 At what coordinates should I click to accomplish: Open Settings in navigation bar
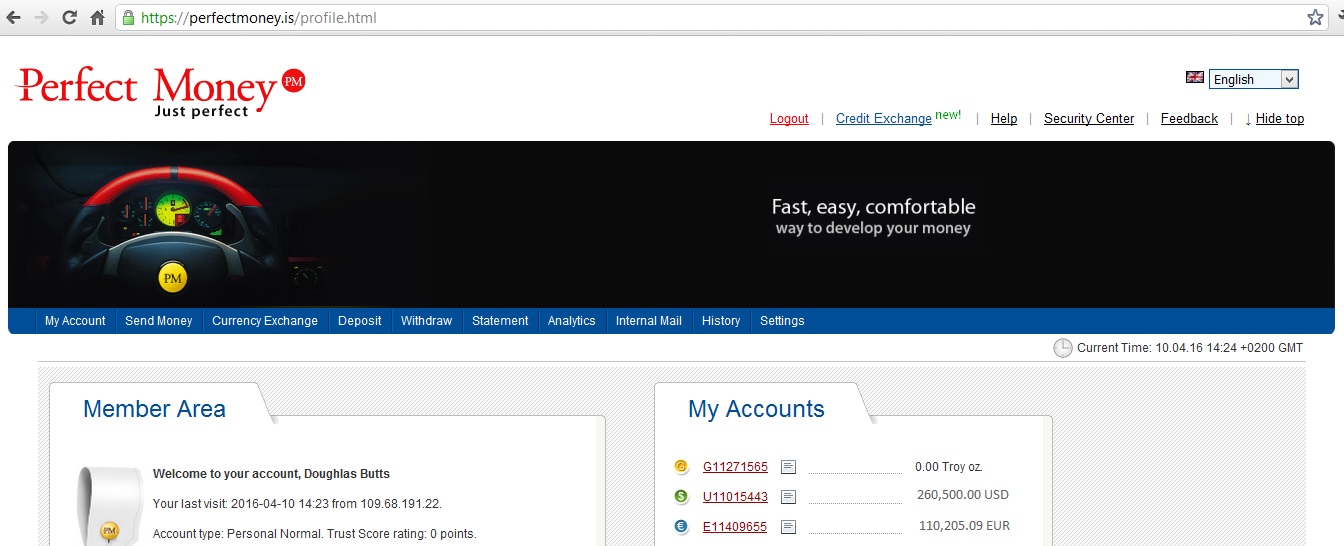782,321
